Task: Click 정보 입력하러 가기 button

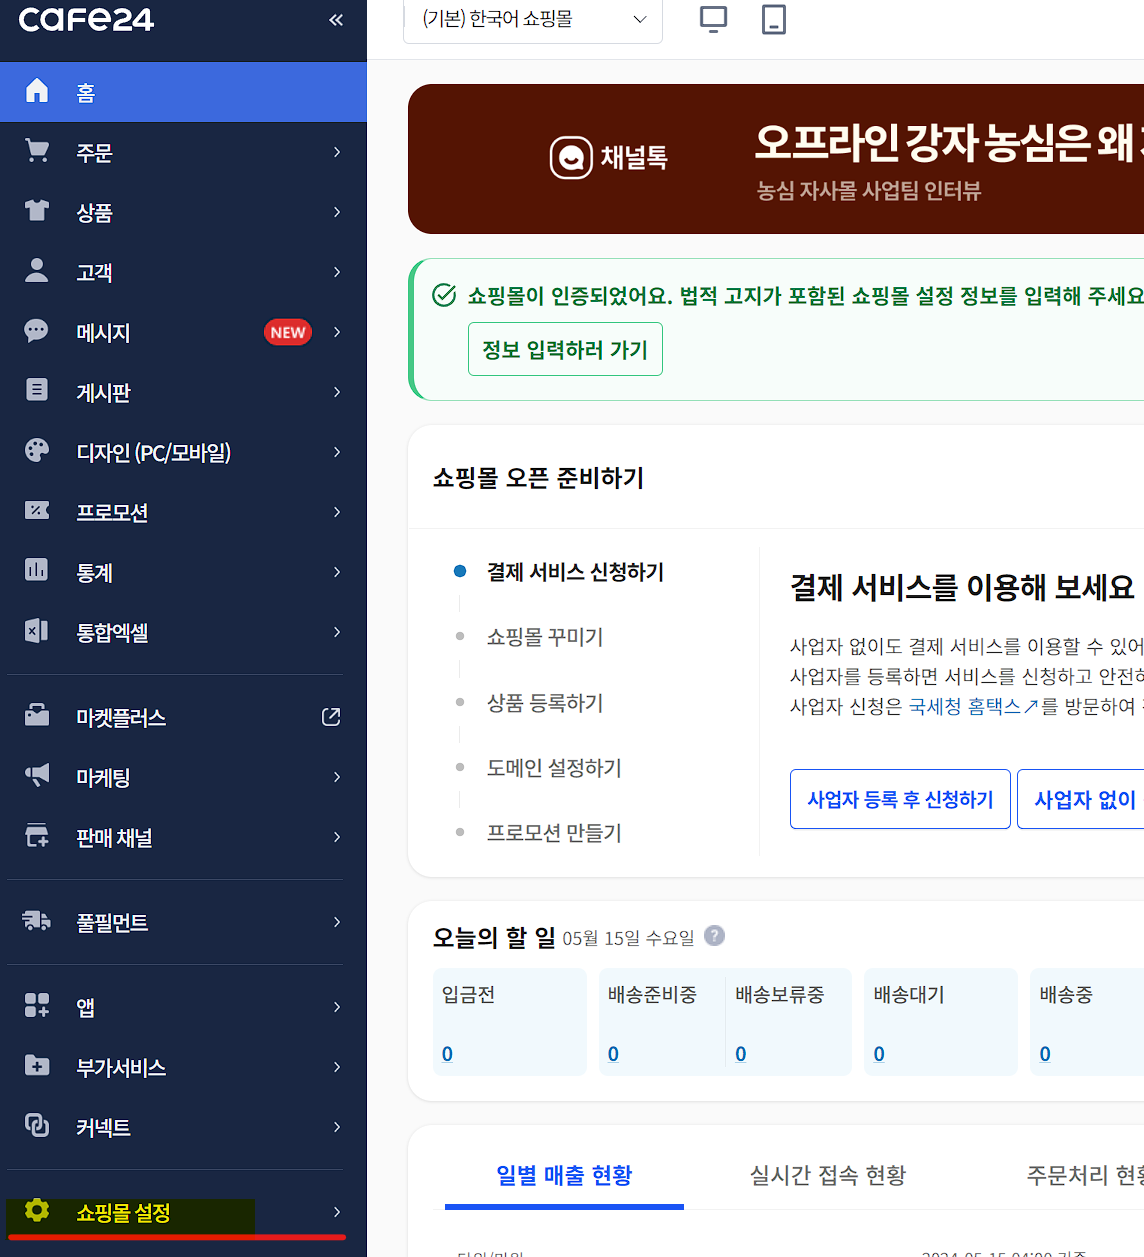Action: (x=565, y=349)
